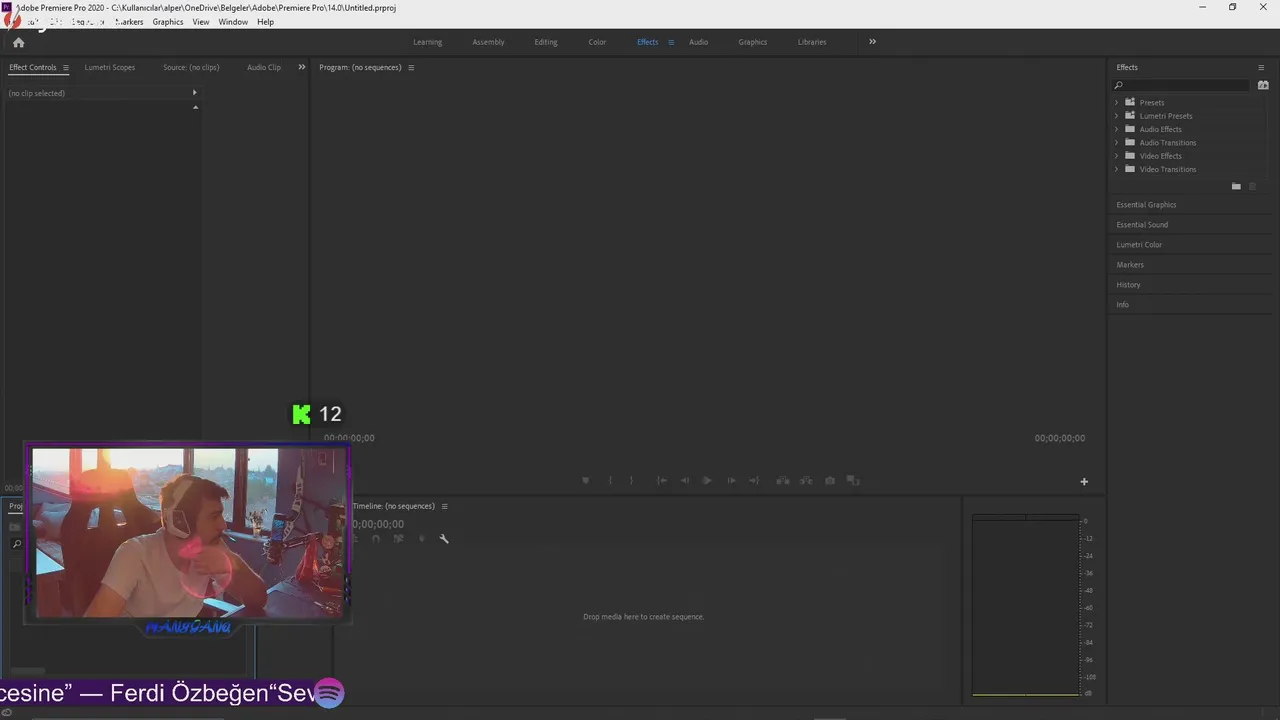Viewport: 1280px width, 720px height.
Task: Open the Markers panel
Action: [x=1130, y=265]
